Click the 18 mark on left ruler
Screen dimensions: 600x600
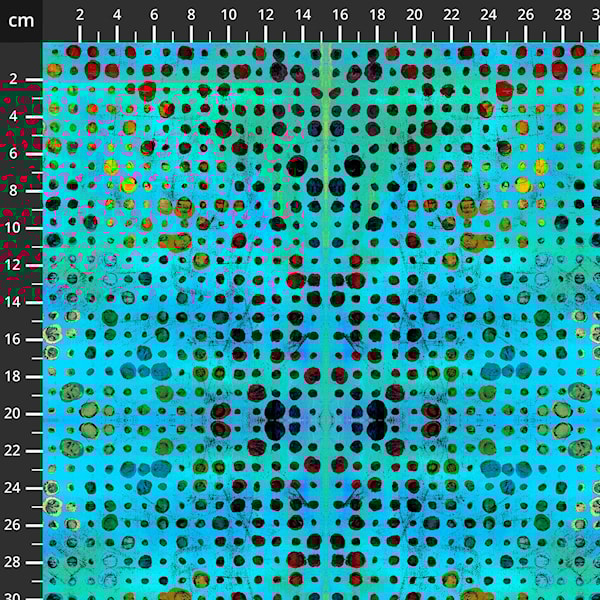(x=13, y=376)
